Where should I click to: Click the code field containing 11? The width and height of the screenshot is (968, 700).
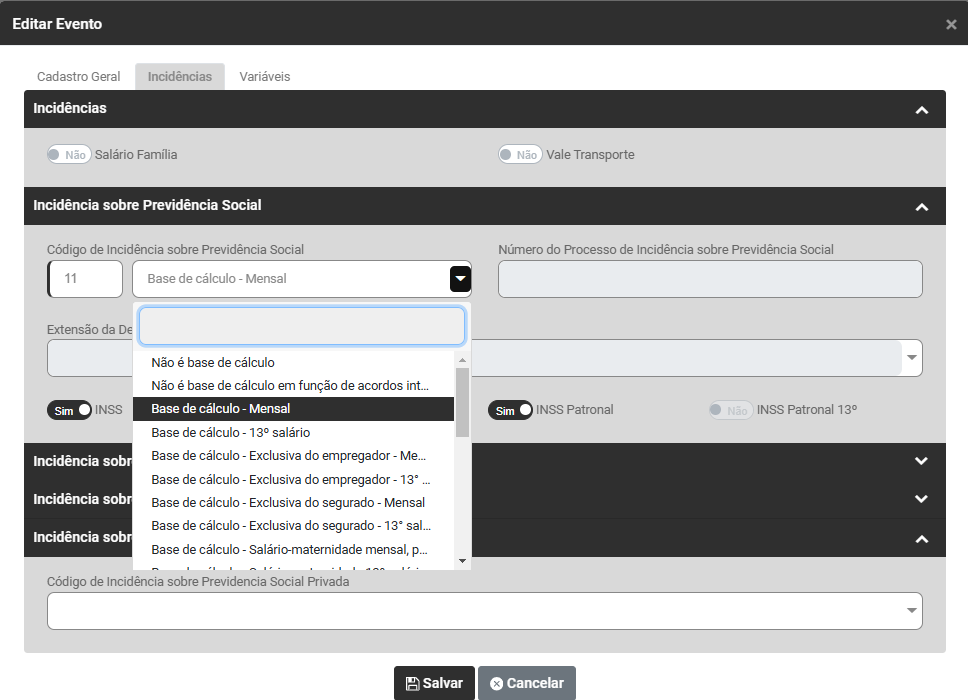coord(85,279)
